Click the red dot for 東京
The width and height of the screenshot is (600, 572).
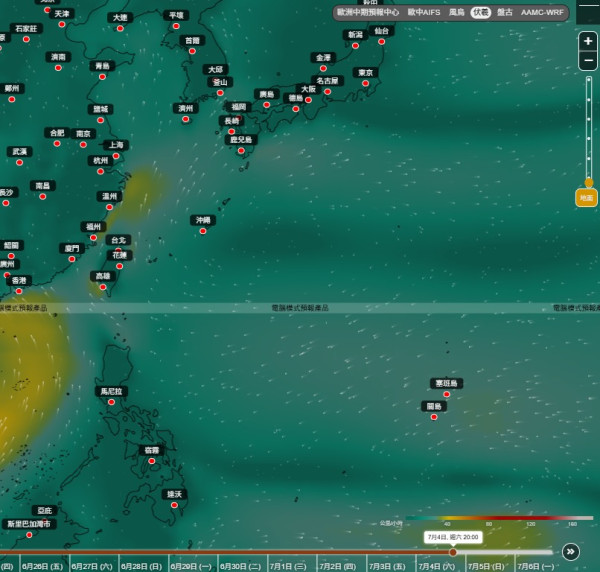(x=365, y=83)
